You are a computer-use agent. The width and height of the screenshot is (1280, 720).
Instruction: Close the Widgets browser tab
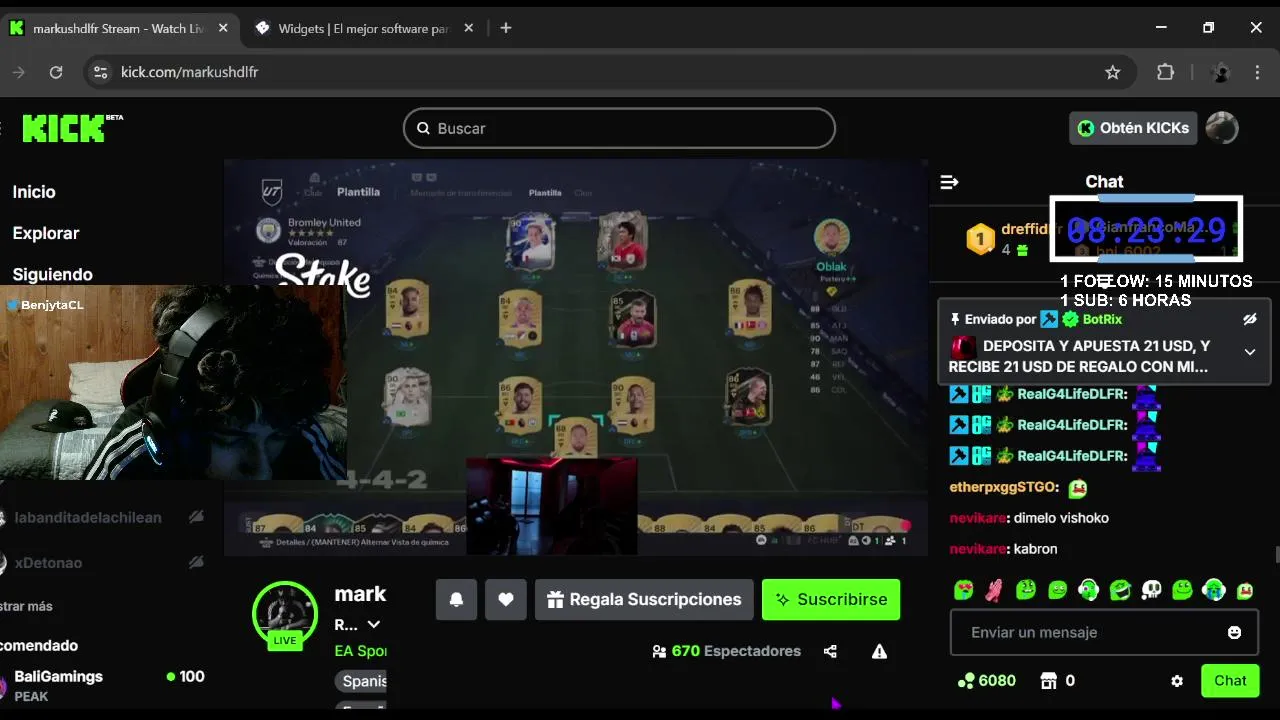[469, 28]
